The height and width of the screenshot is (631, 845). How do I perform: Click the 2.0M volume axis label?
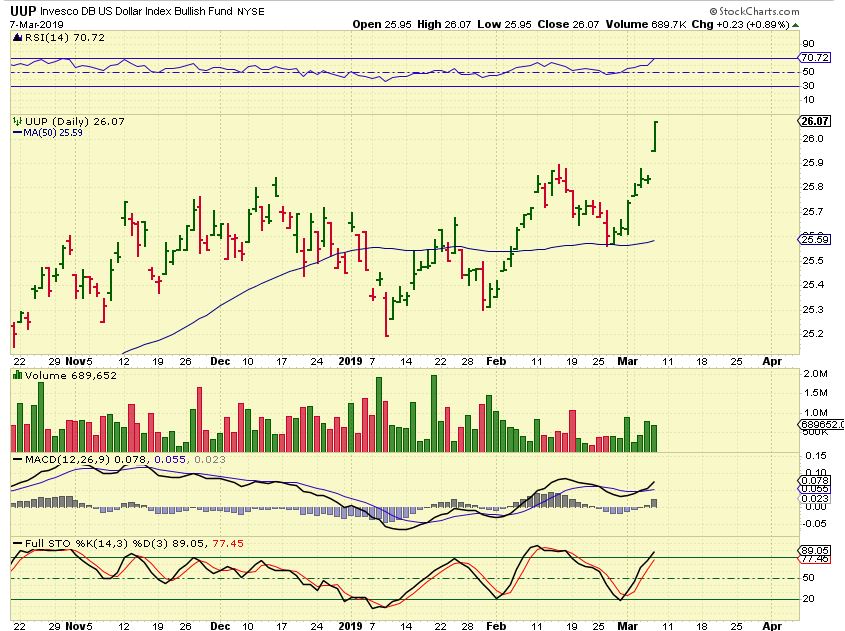pos(815,373)
